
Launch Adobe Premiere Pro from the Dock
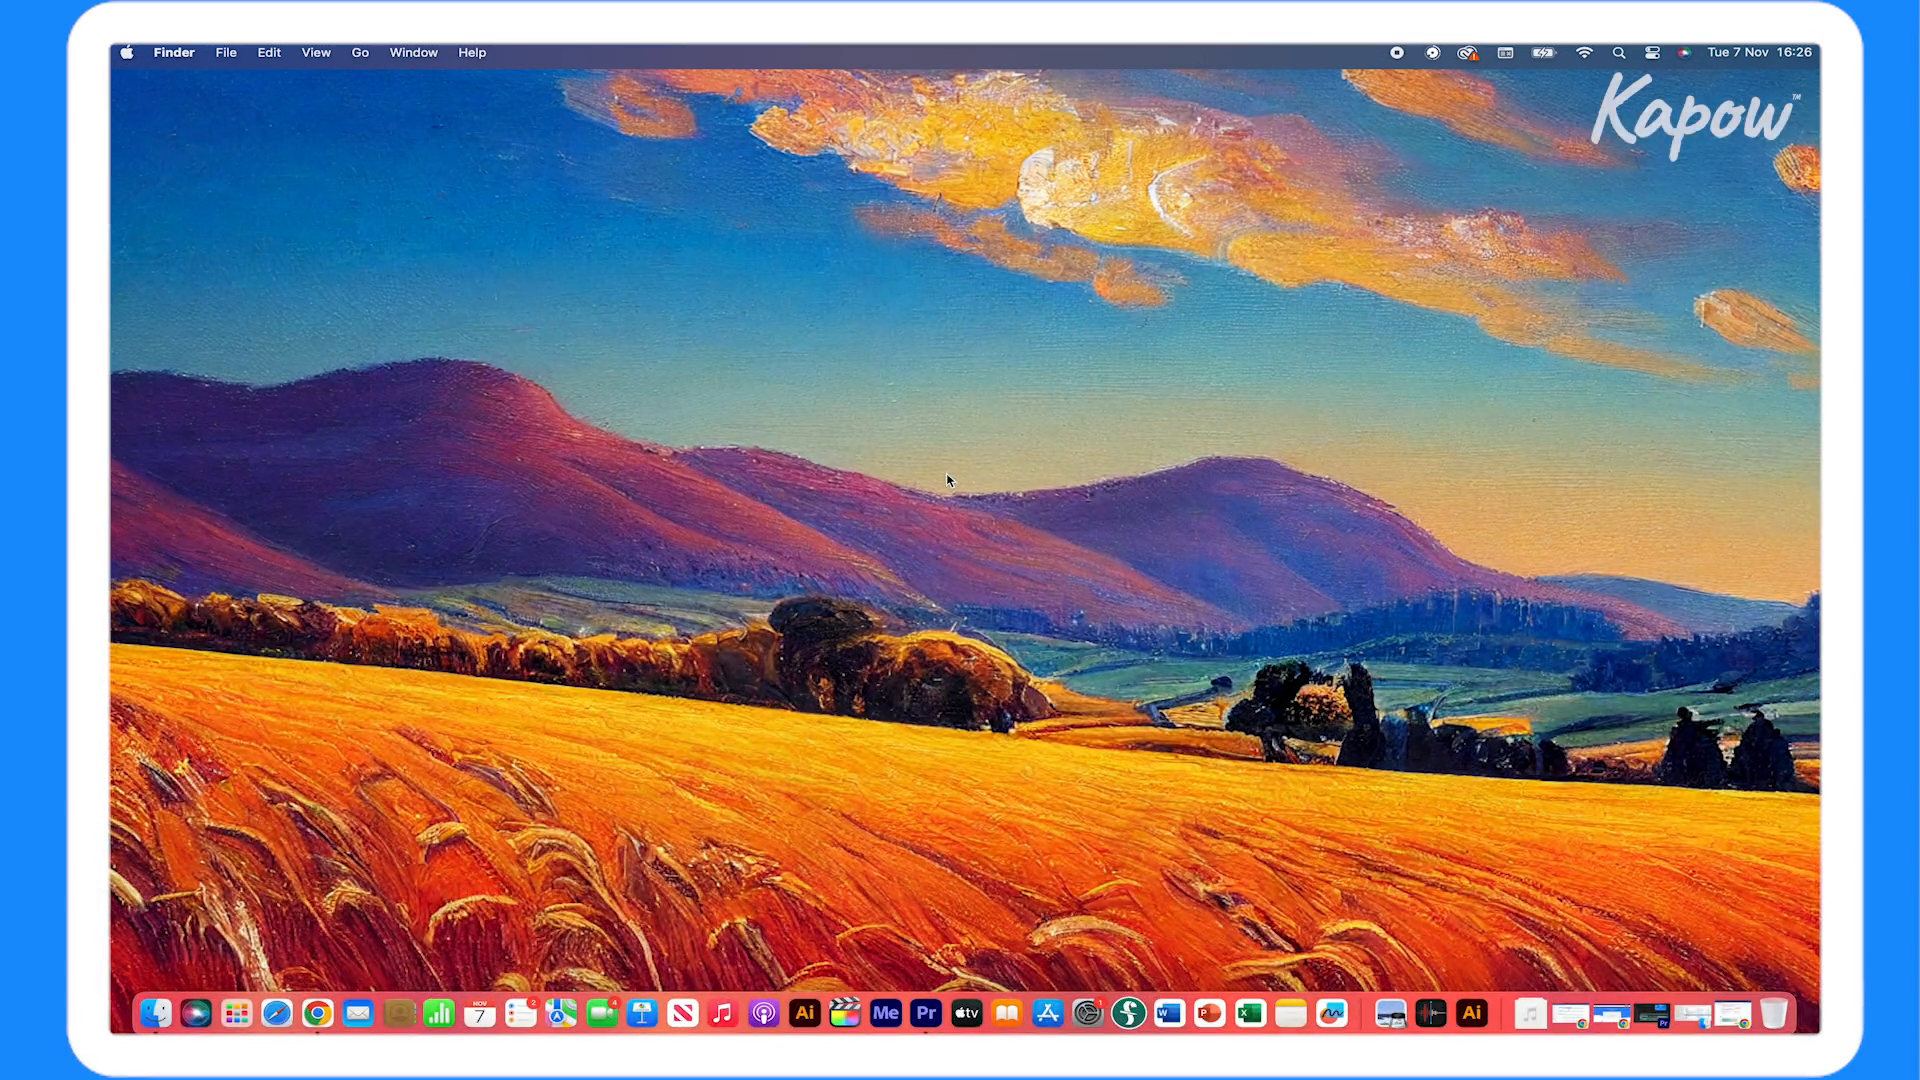click(926, 1013)
